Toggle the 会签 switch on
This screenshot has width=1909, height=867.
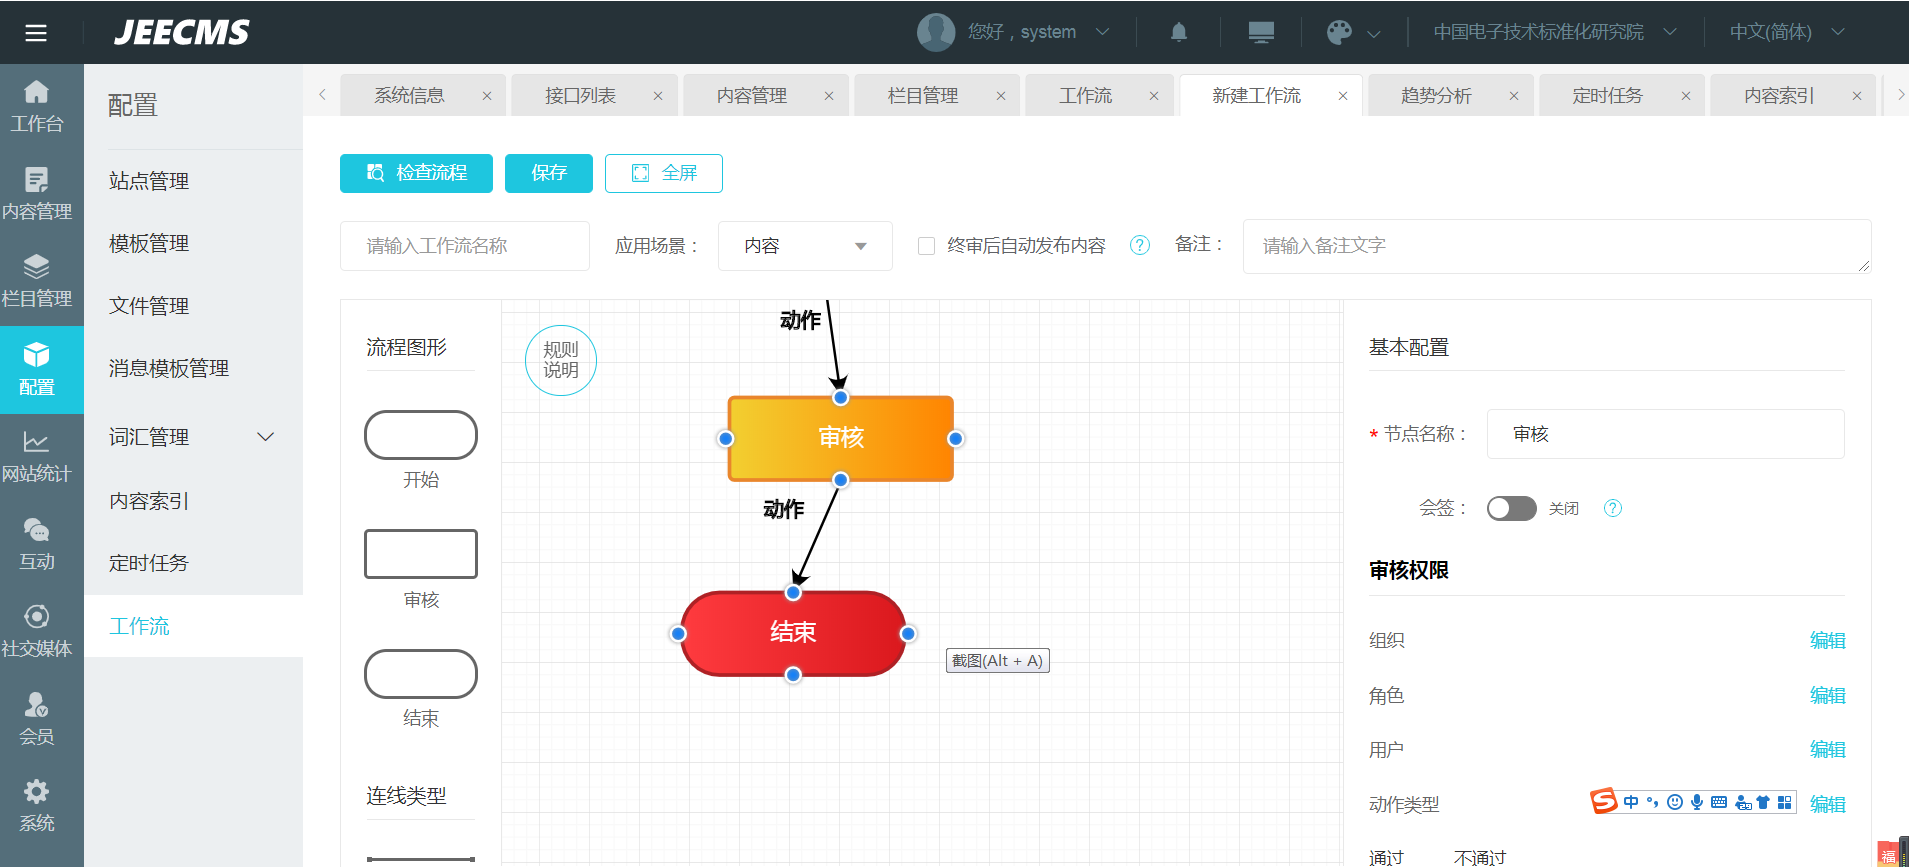coord(1511,508)
